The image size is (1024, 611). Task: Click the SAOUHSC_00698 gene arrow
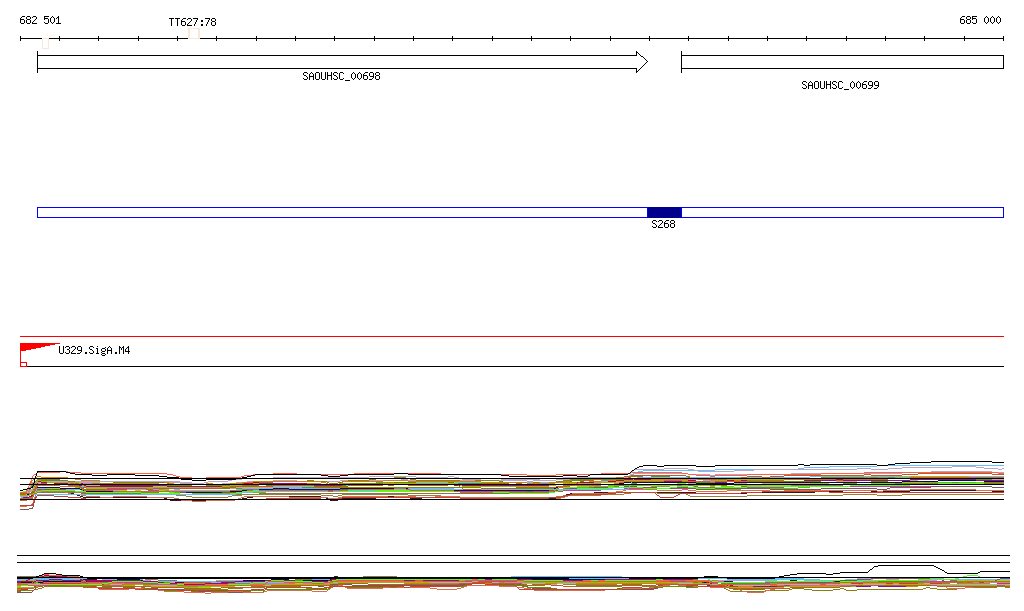tap(340, 62)
